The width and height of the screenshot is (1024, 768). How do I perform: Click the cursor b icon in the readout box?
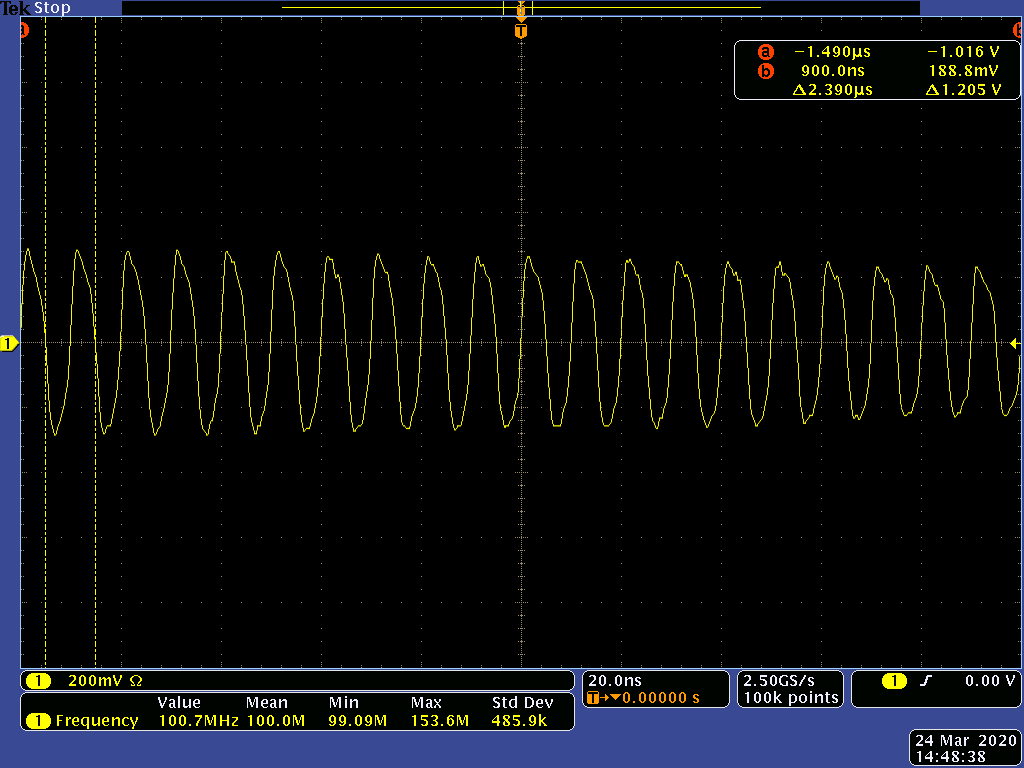[x=765, y=71]
